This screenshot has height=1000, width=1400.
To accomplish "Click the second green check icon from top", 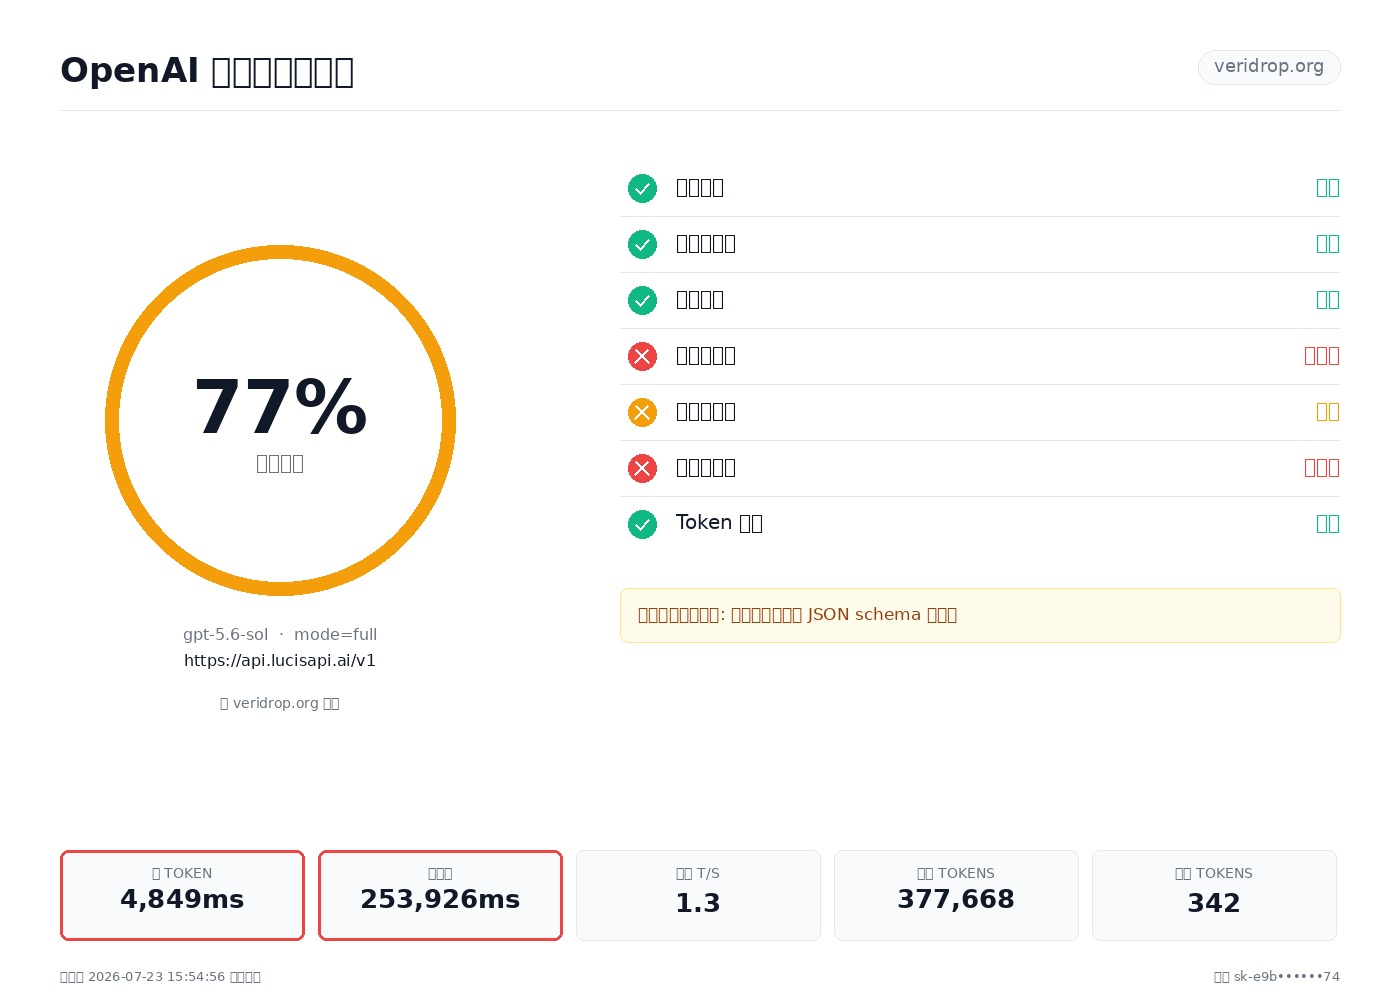I will tap(642, 244).
